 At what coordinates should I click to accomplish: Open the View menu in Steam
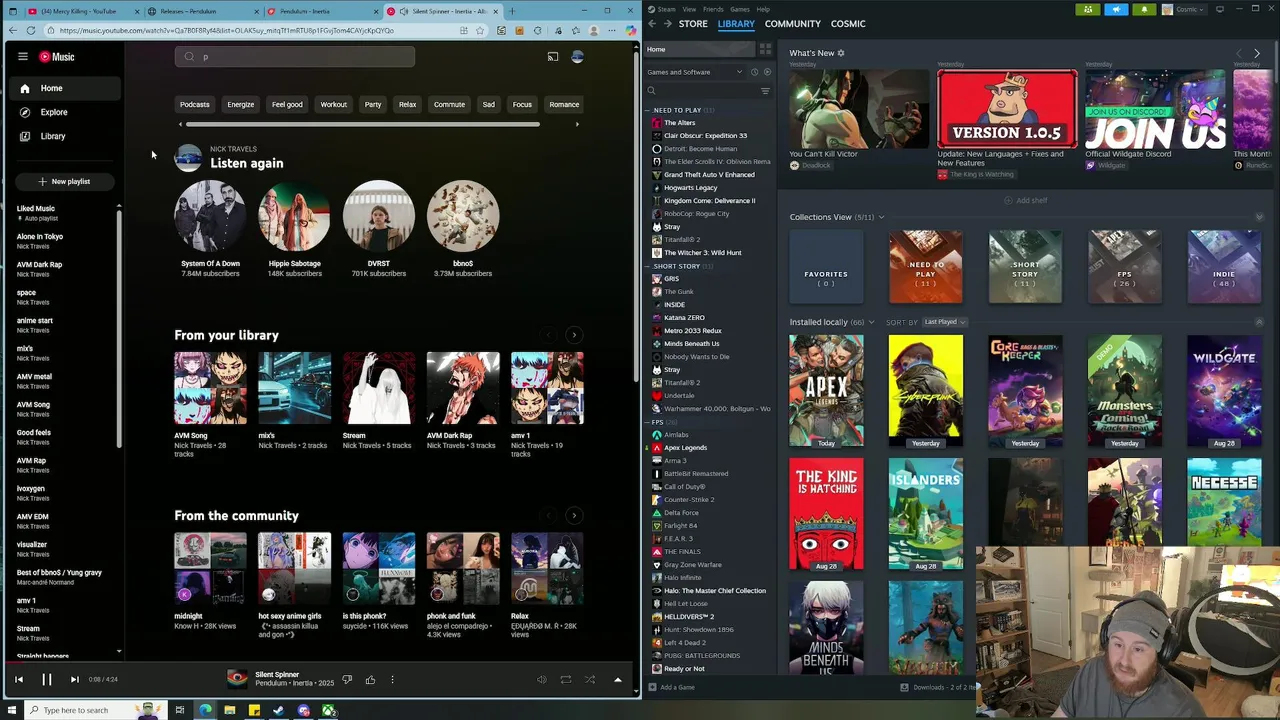pos(689,9)
